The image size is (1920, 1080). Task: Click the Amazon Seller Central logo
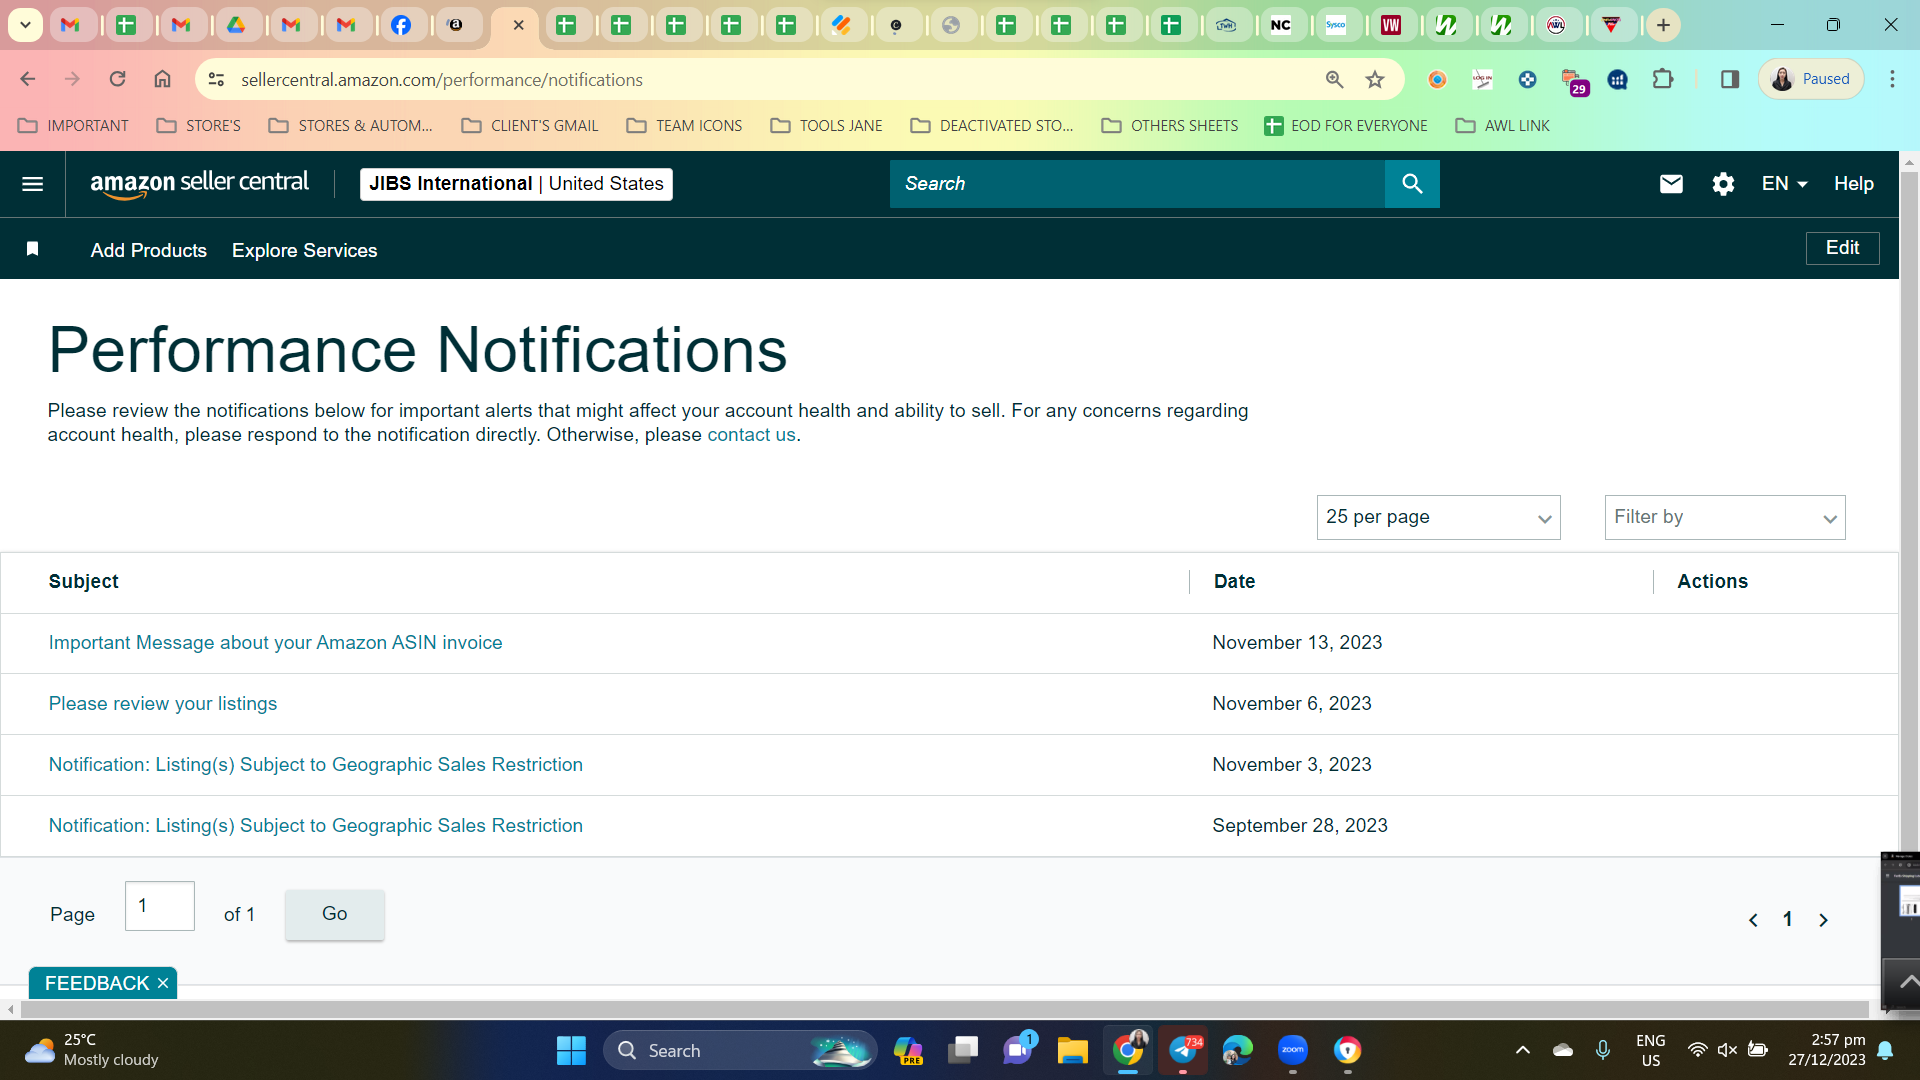pos(199,184)
